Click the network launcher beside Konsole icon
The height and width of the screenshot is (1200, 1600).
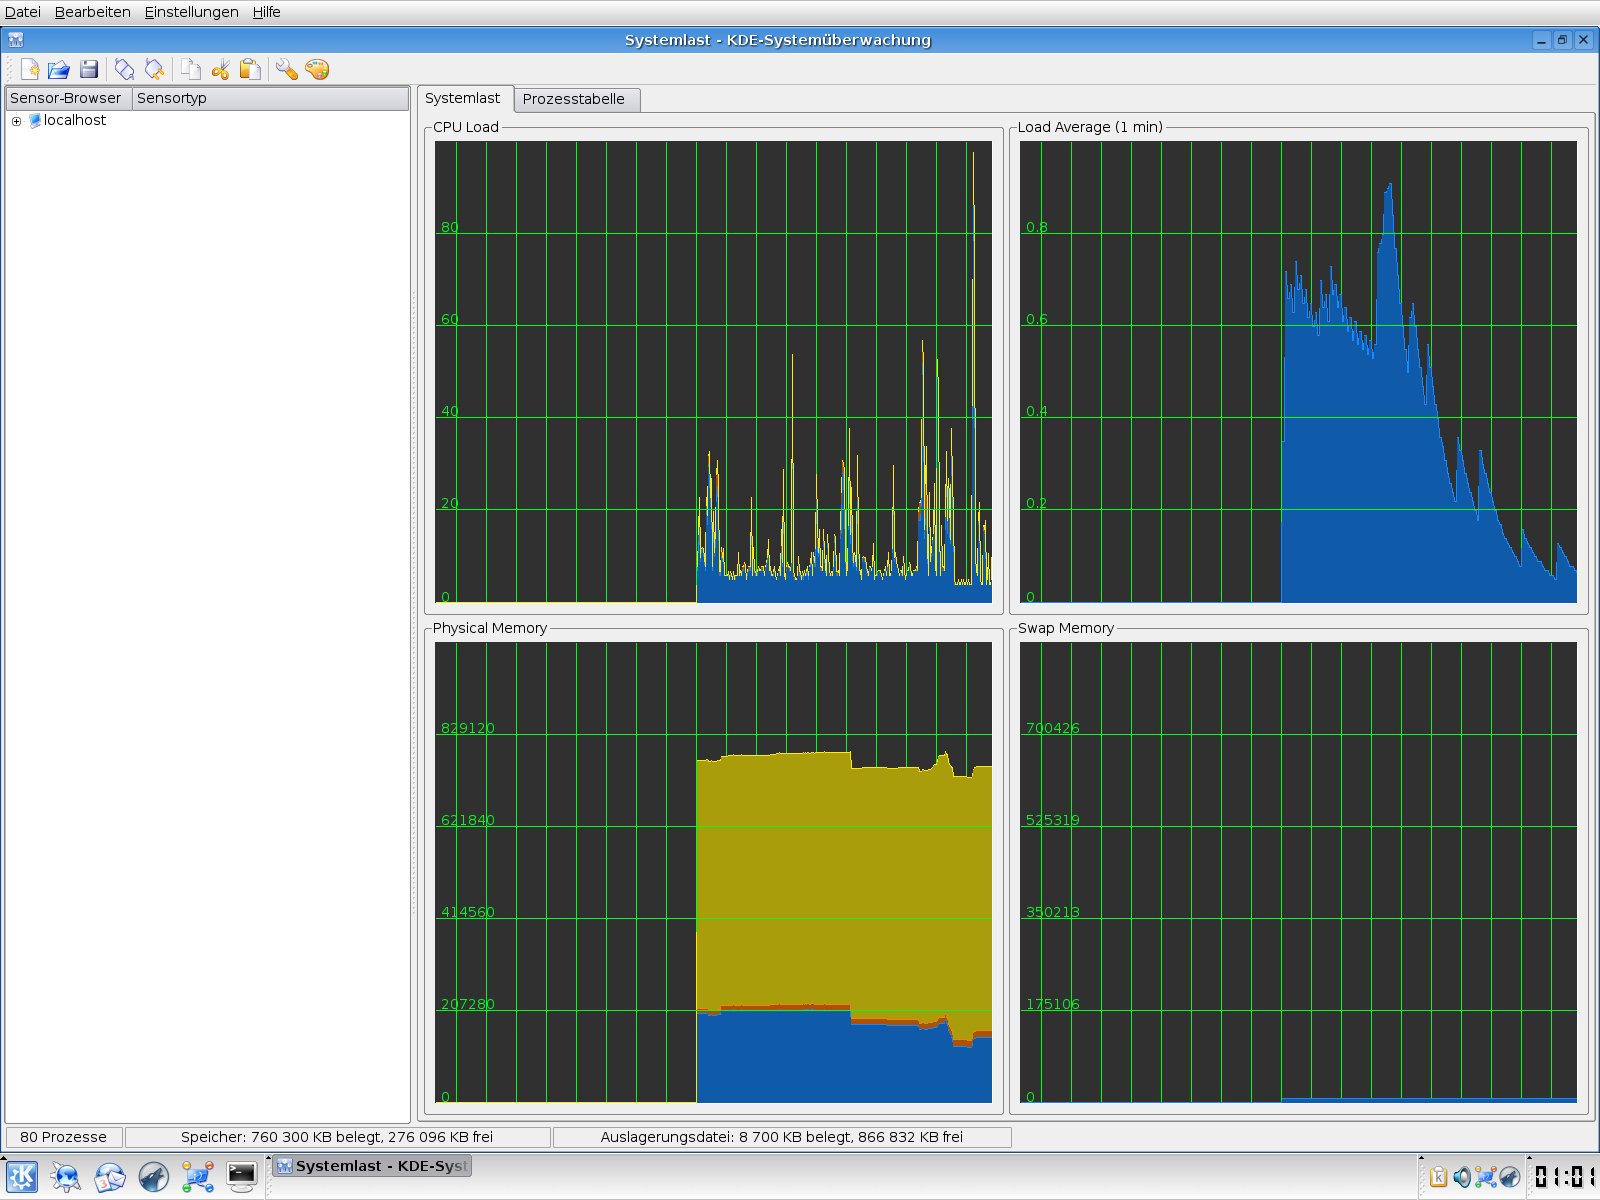tap(198, 1177)
